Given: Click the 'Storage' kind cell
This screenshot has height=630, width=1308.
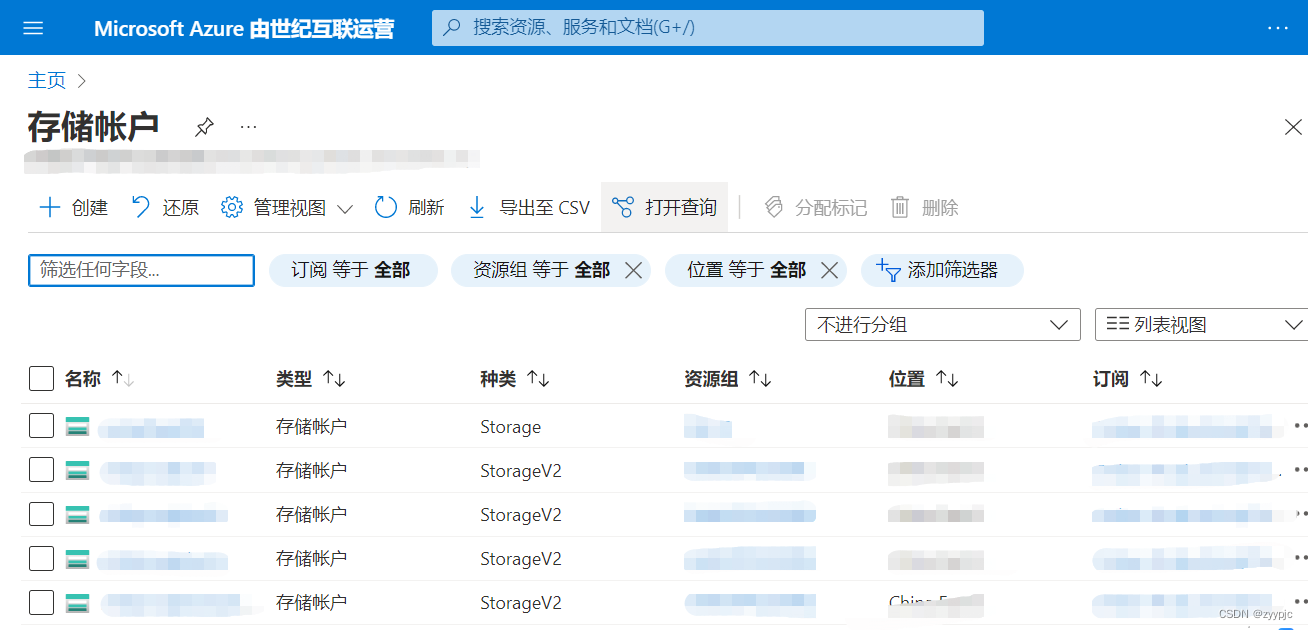Looking at the screenshot, I should coord(510,427).
